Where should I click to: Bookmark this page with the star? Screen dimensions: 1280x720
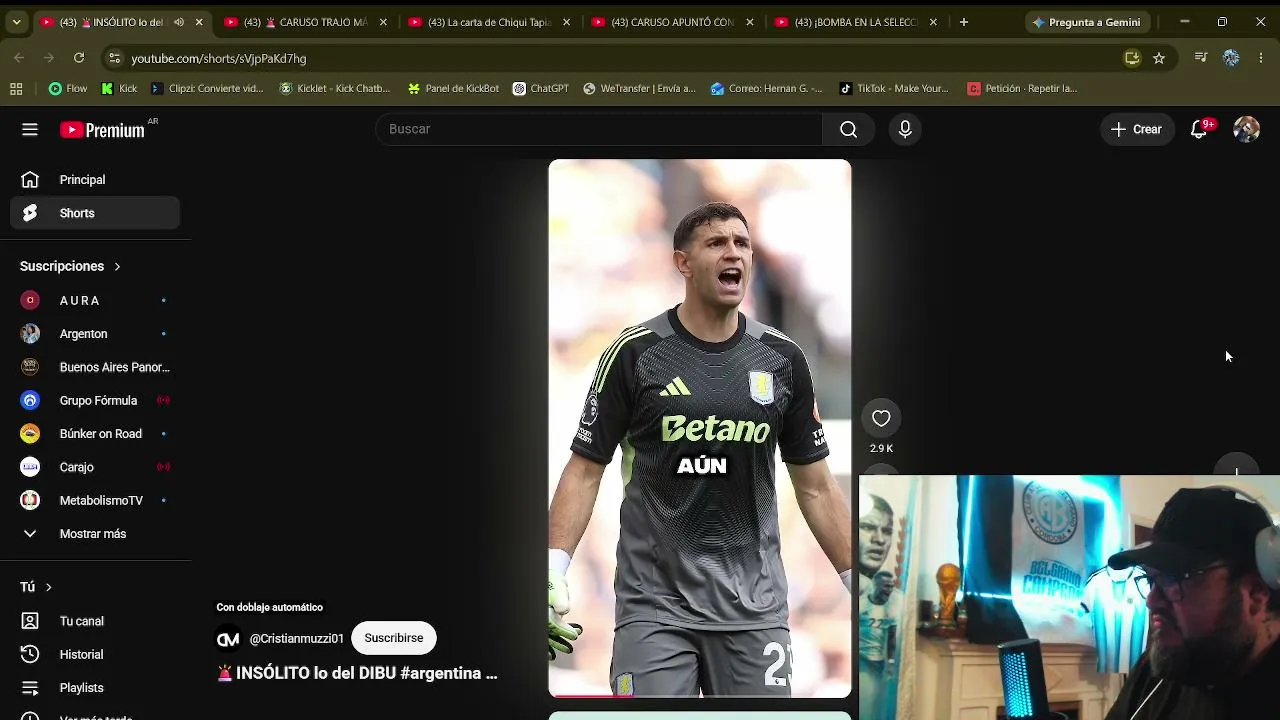1159,58
